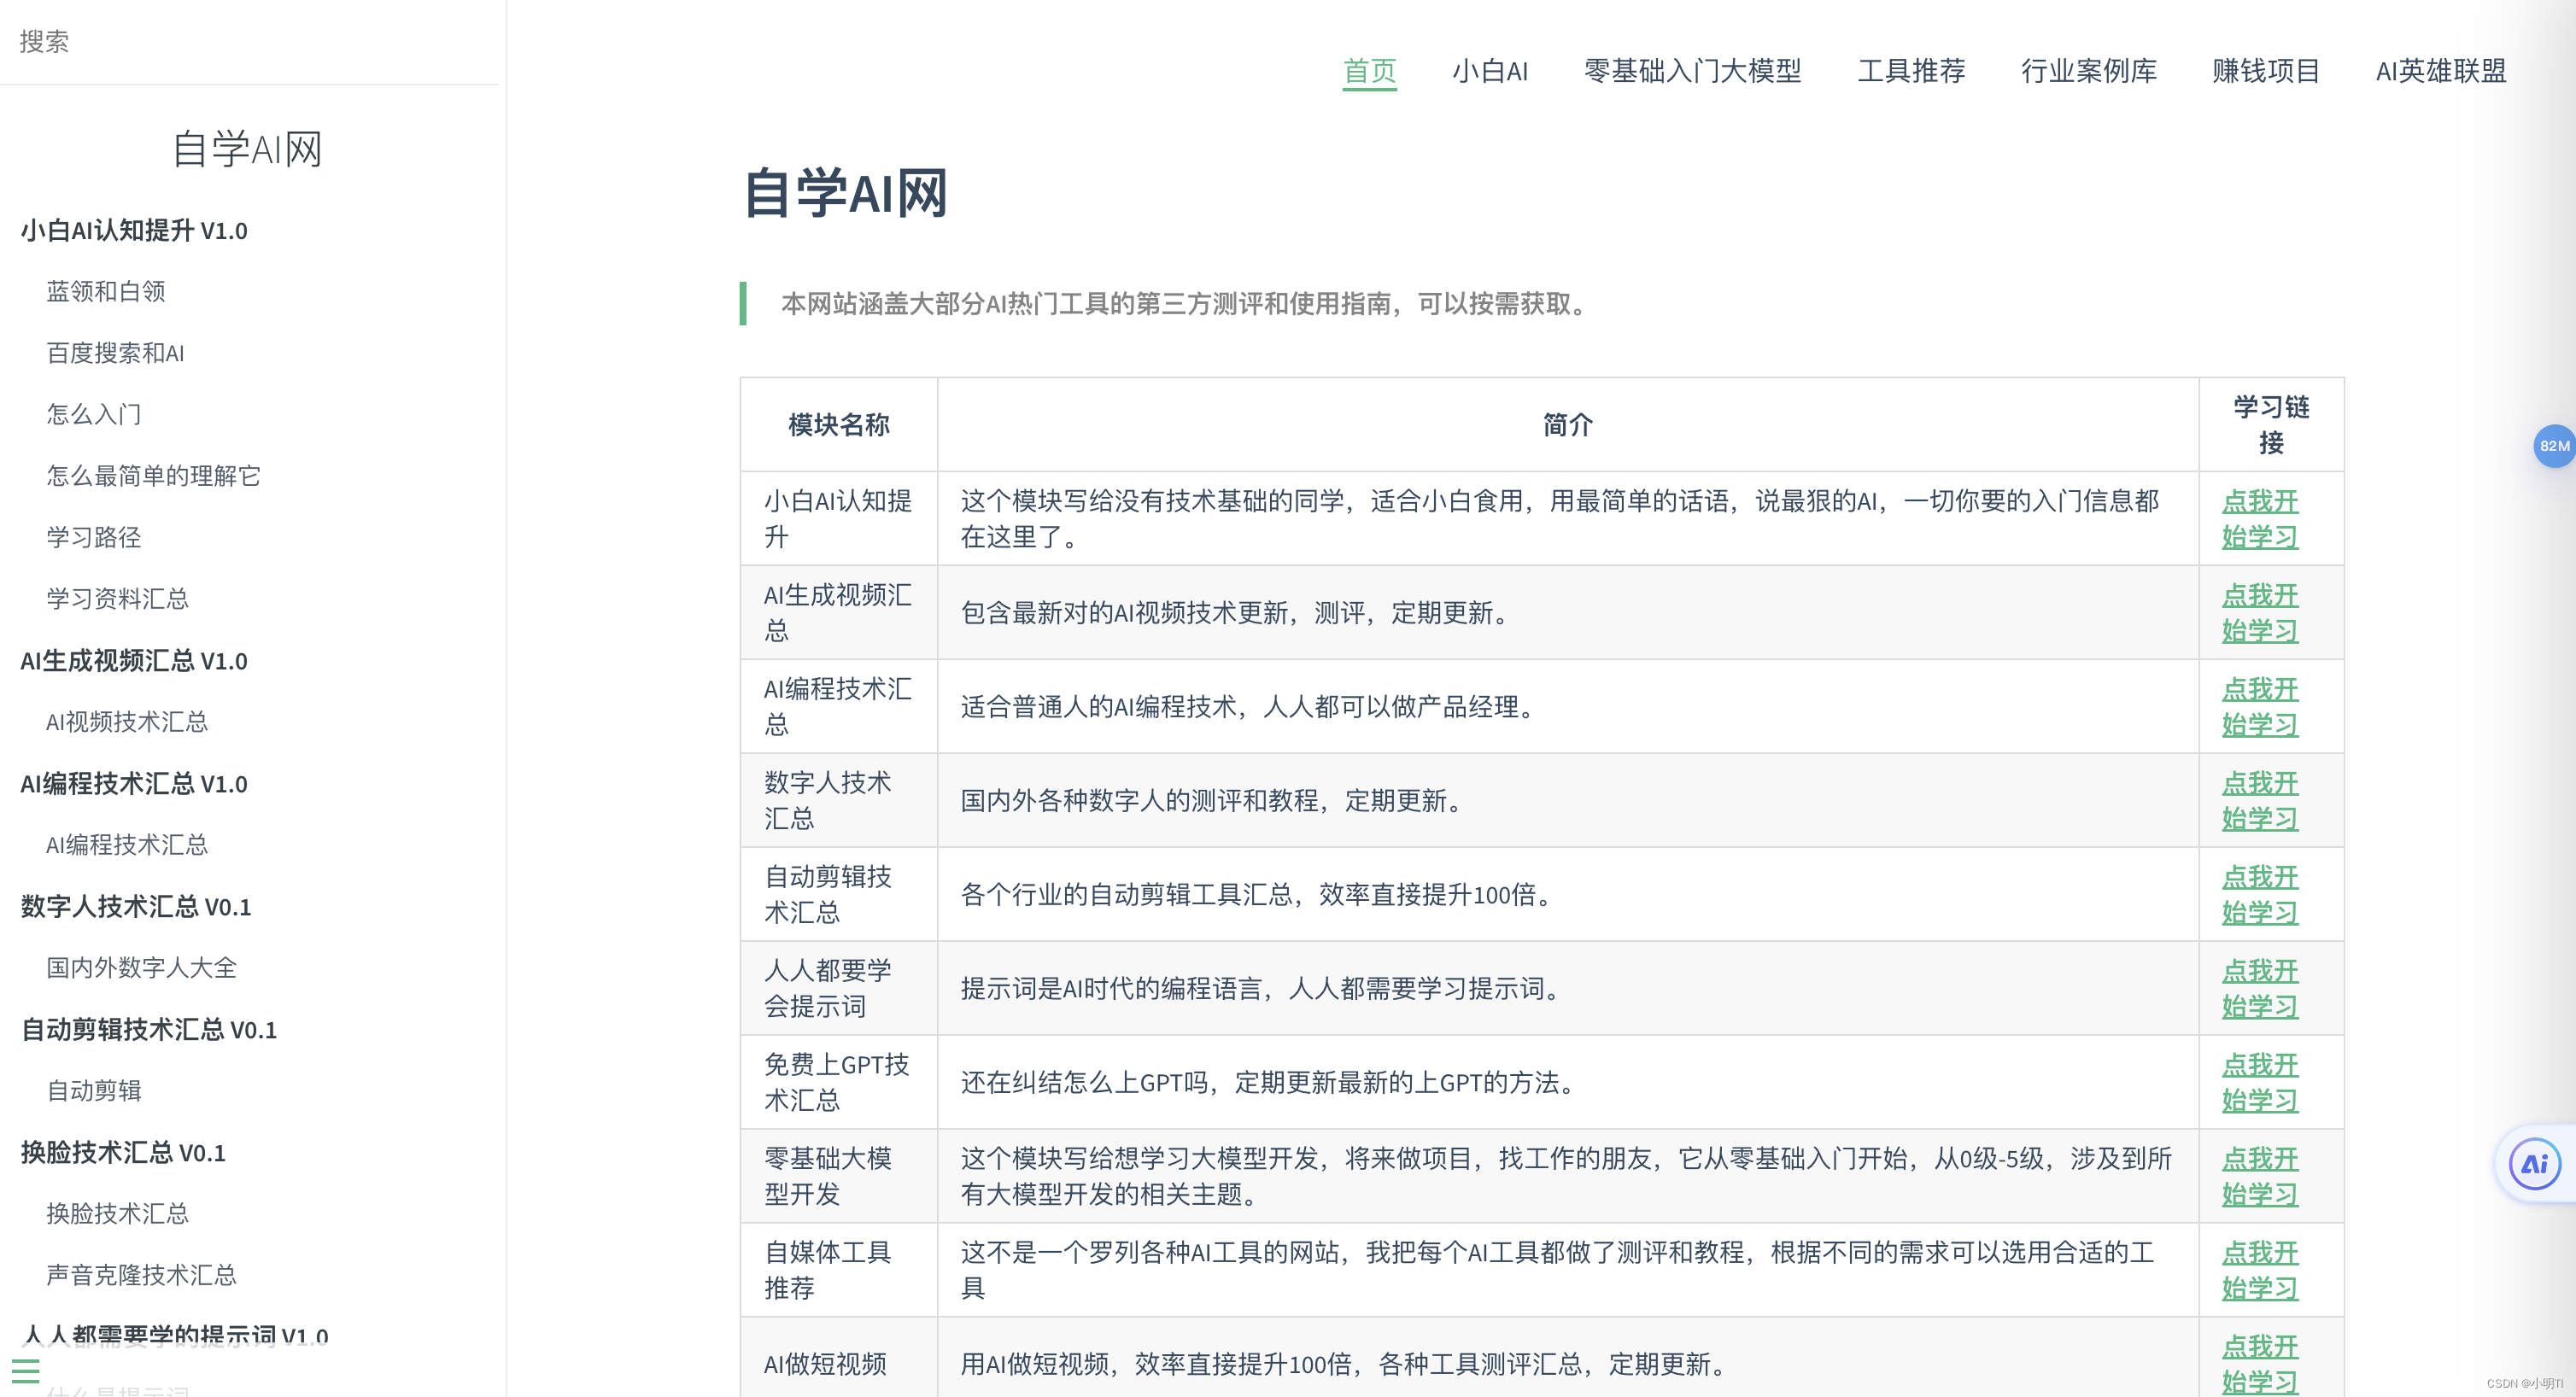The height and width of the screenshot is (1397, 2576).
Task: Click 点我开始学习 link for 自动剪辑技术汇总 row
Action: coord(2260,894)
